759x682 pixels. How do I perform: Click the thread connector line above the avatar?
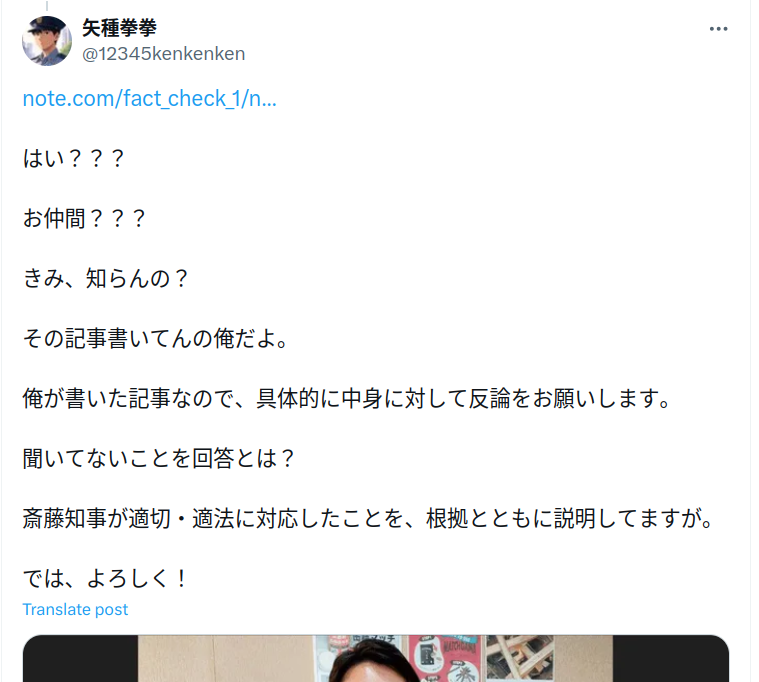click(x=47, y=5)
